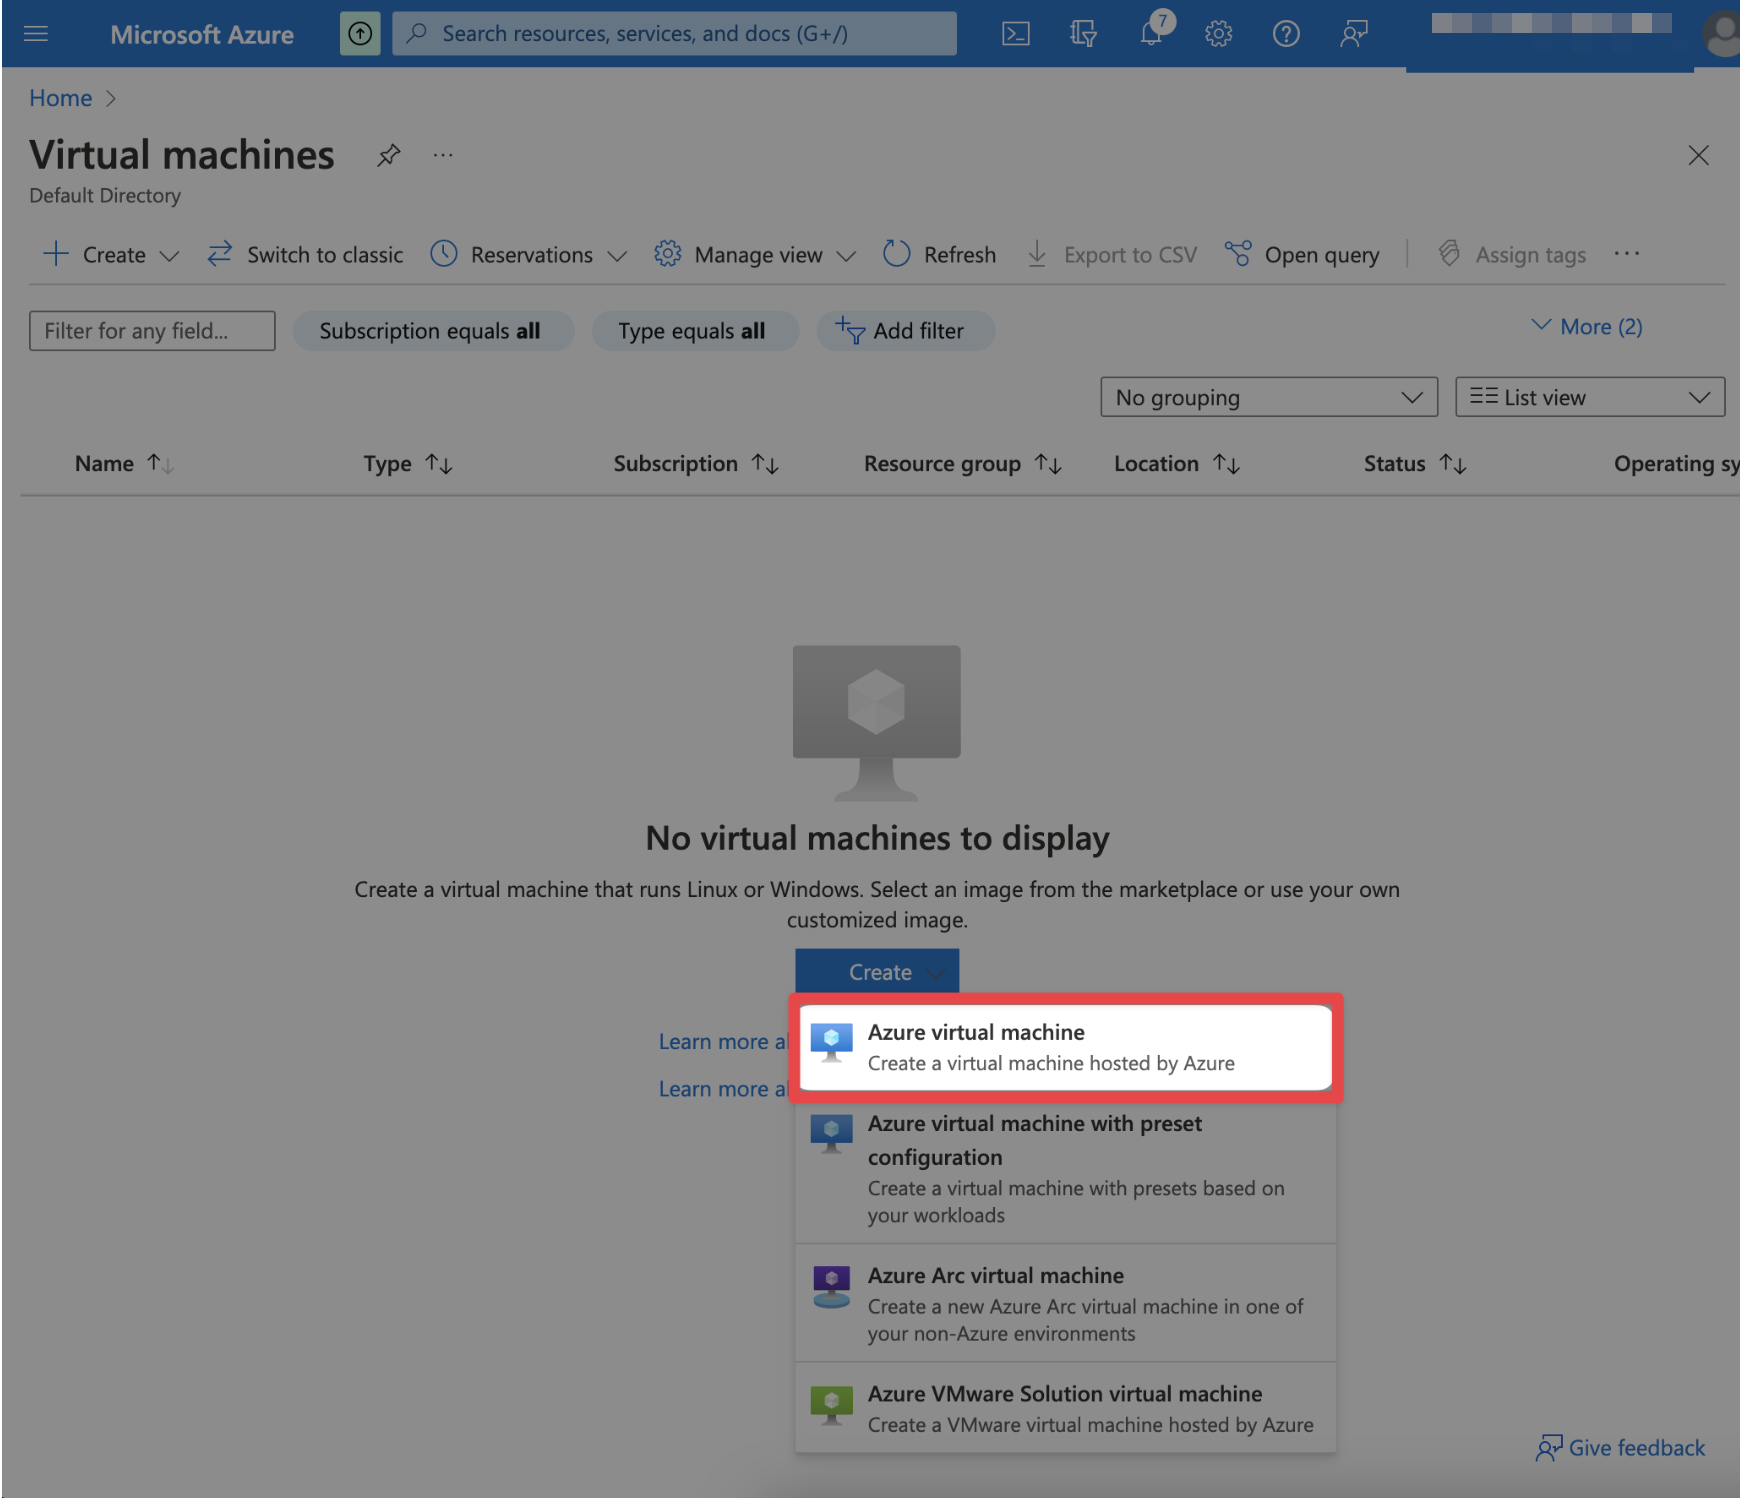
Task: Pin Virtual machines to dashboard
Action: [x=389, y=155]
